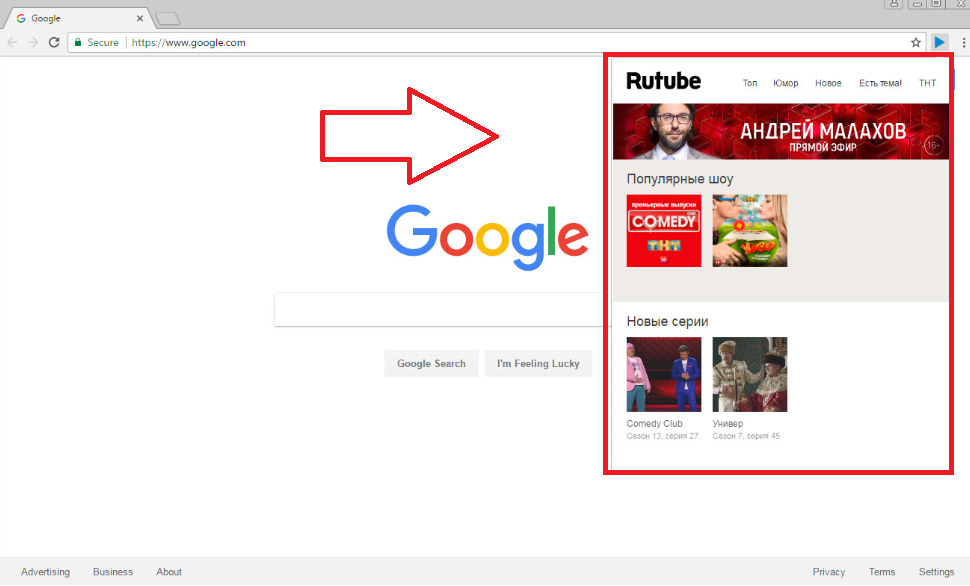Click the Chrome user profile icon
This screenshot has width=970, height=586.
(x=894, y=4)
